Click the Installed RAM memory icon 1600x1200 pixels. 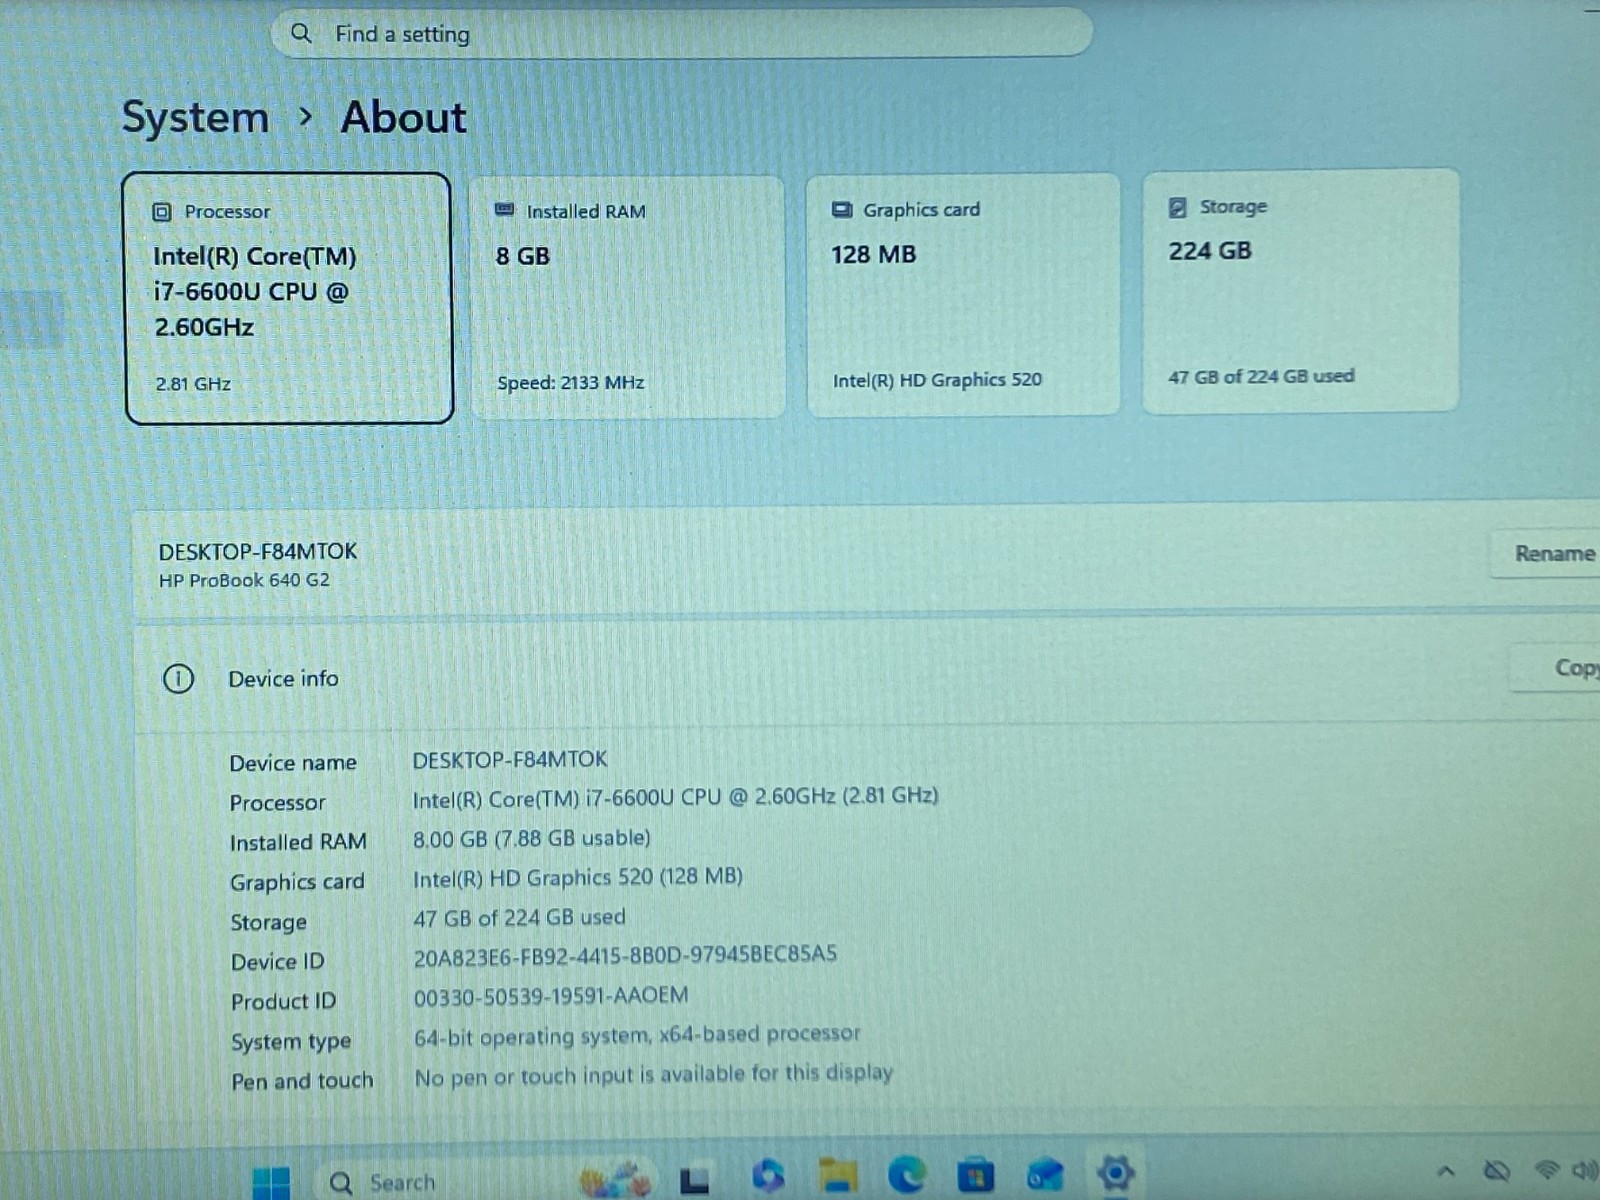coord(505,210)
